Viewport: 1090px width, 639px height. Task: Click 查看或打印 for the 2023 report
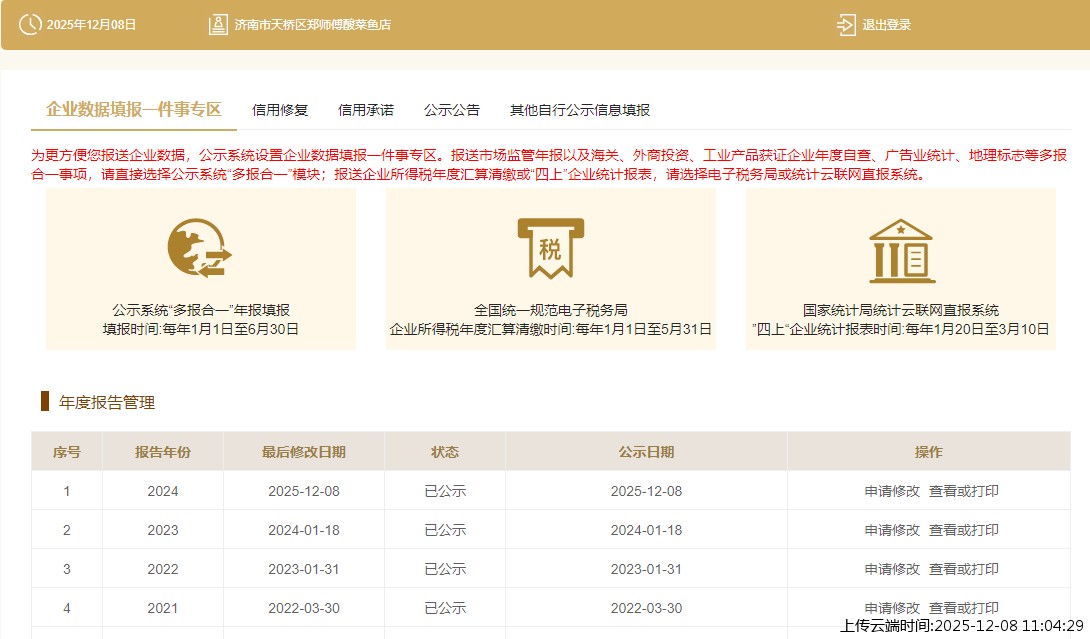(964, 530)
